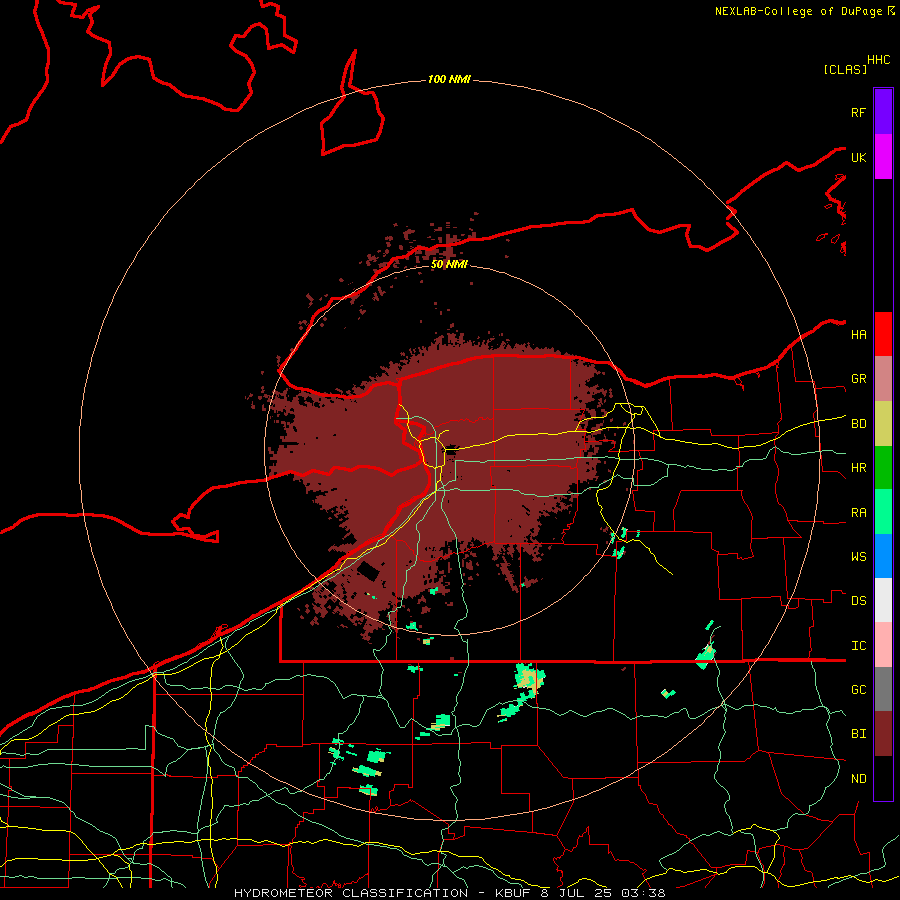Click the RF legend label
Screen dimensions: 900x900
tap(858, 112)
